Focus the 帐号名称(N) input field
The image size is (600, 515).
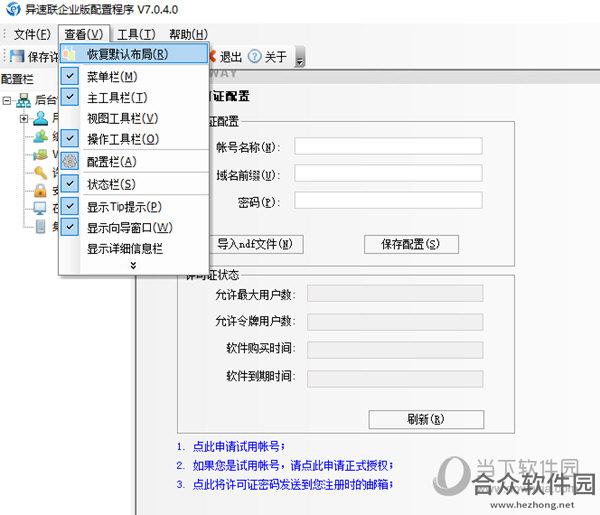click(x=388, y=146)
